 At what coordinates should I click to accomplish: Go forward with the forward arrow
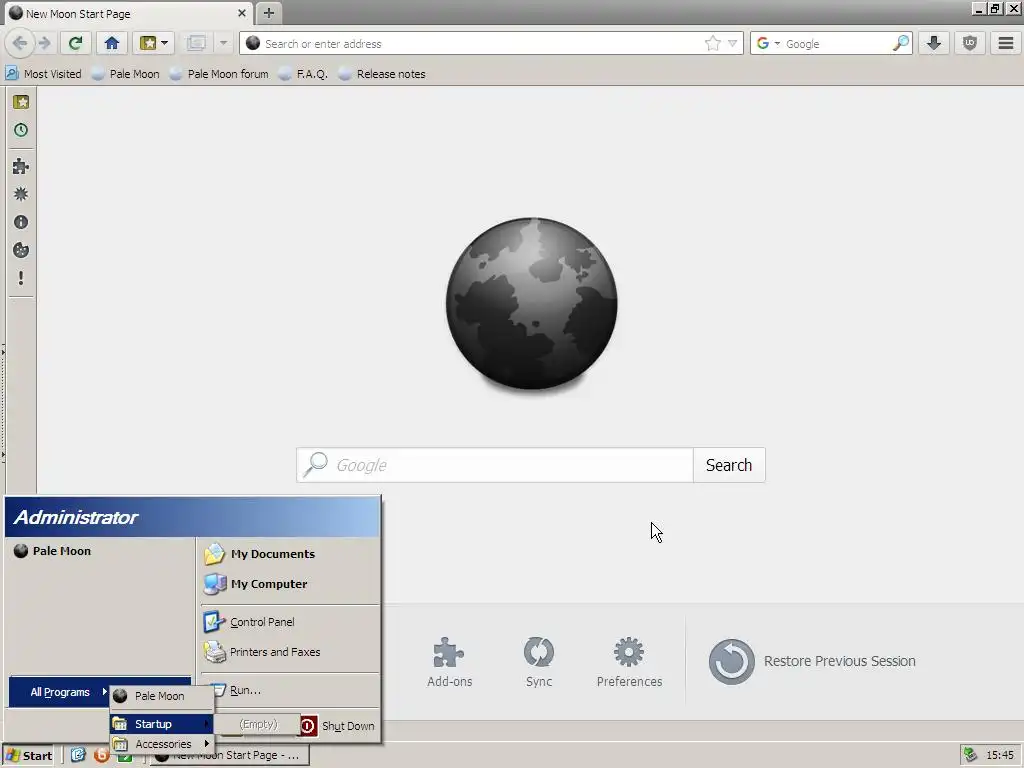point(44,44)
